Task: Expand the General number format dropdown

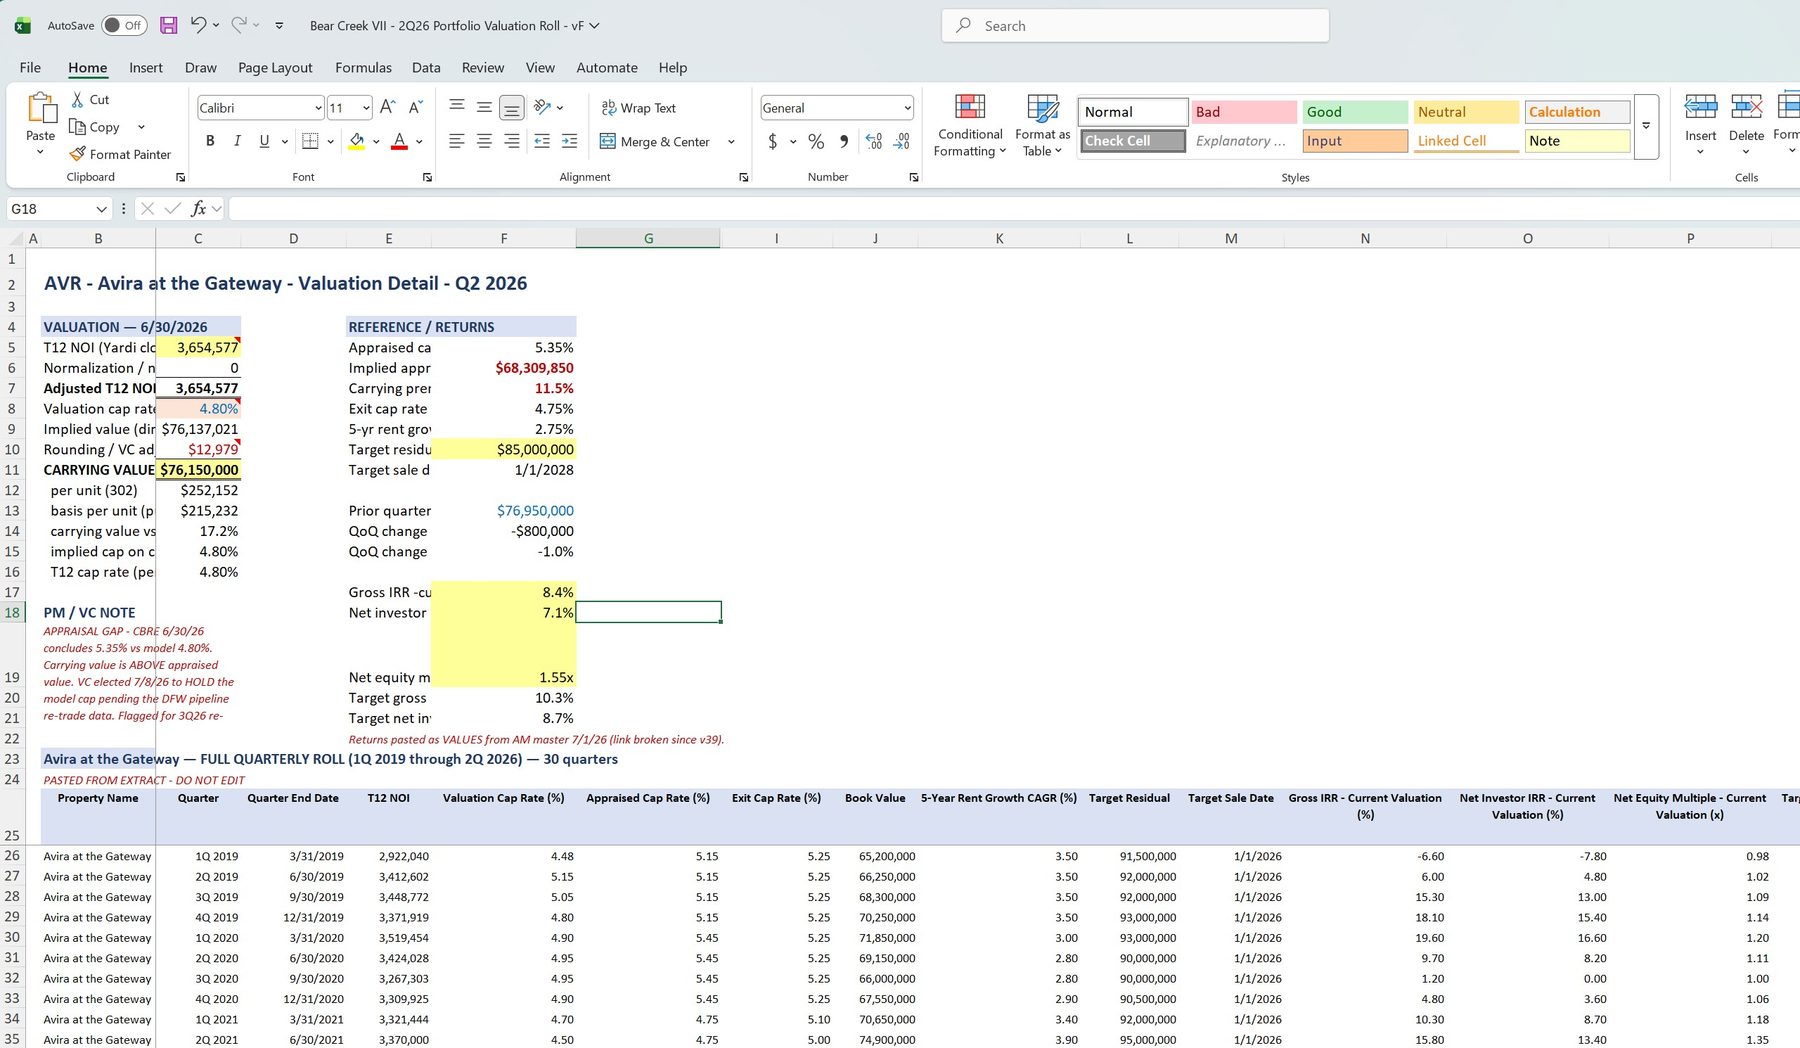Action: [x=907, y=108]
